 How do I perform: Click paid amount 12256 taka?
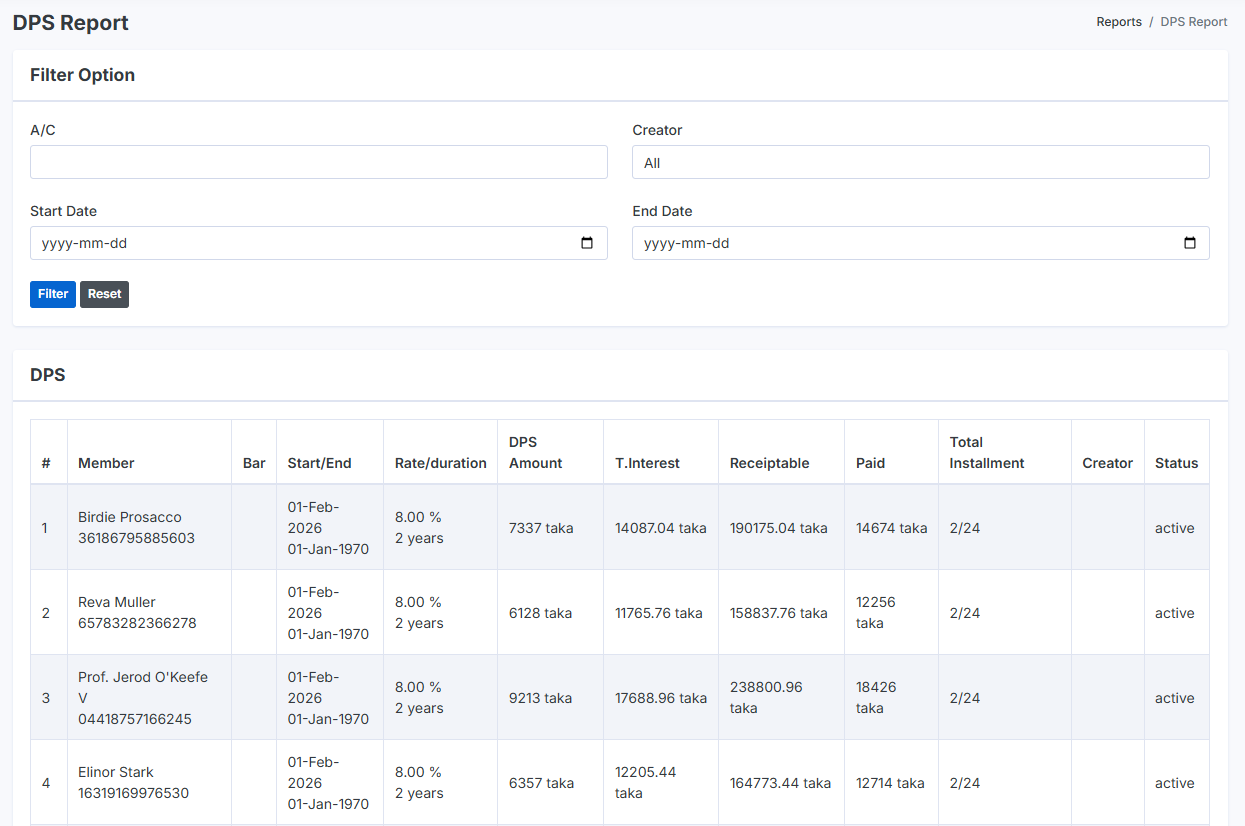(x=876, y=613)
